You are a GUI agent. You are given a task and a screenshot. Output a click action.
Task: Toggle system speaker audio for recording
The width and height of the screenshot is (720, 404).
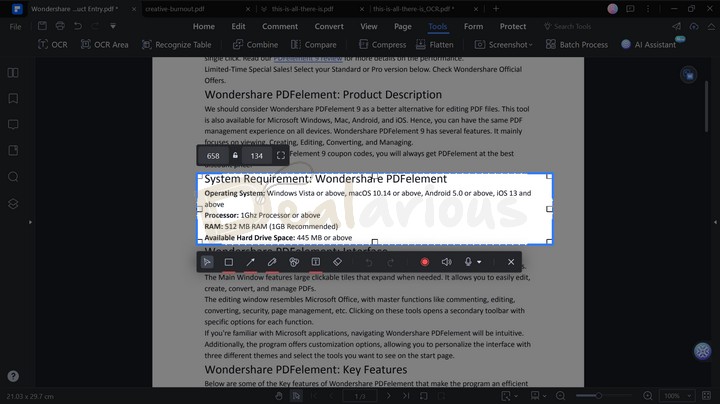click(x=446, y=262)
